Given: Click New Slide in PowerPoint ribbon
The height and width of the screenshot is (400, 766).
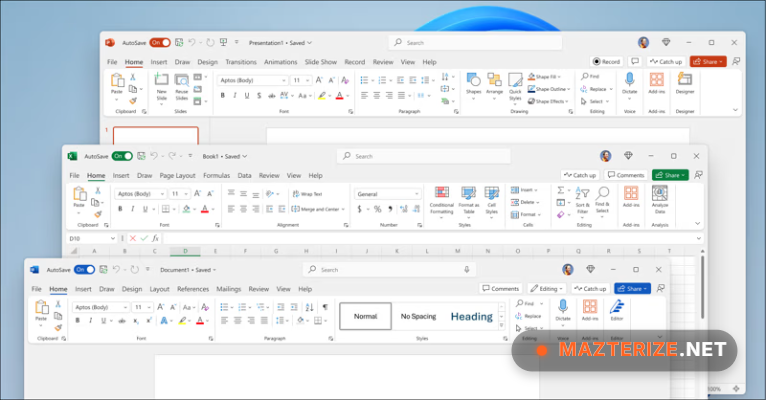Looking at the screenshot, I should (x=161, y=87).
